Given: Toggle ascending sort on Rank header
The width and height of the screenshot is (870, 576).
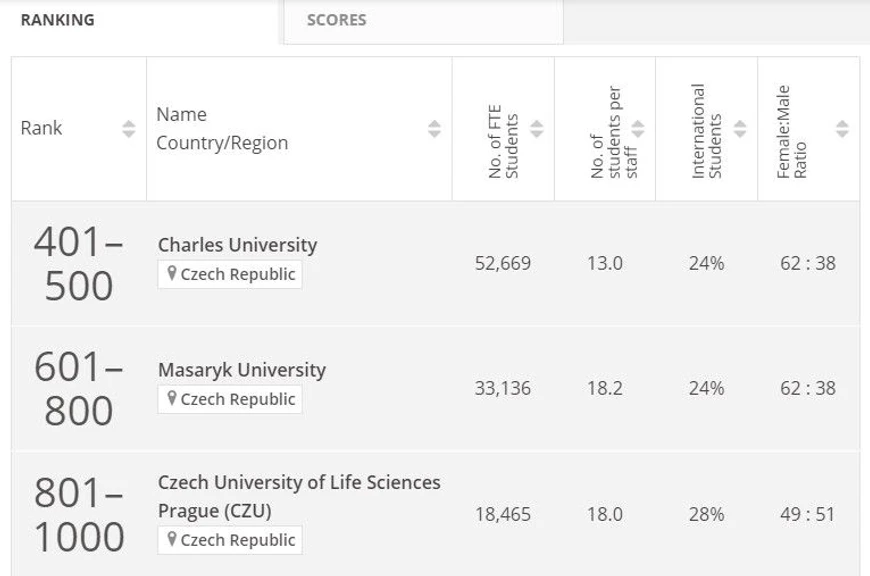Looking at the screenshot, I should 128,123.
